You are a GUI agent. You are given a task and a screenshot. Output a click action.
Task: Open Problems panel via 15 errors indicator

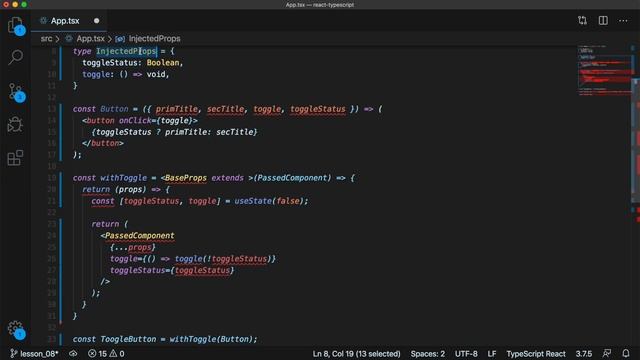coord(106,353)
